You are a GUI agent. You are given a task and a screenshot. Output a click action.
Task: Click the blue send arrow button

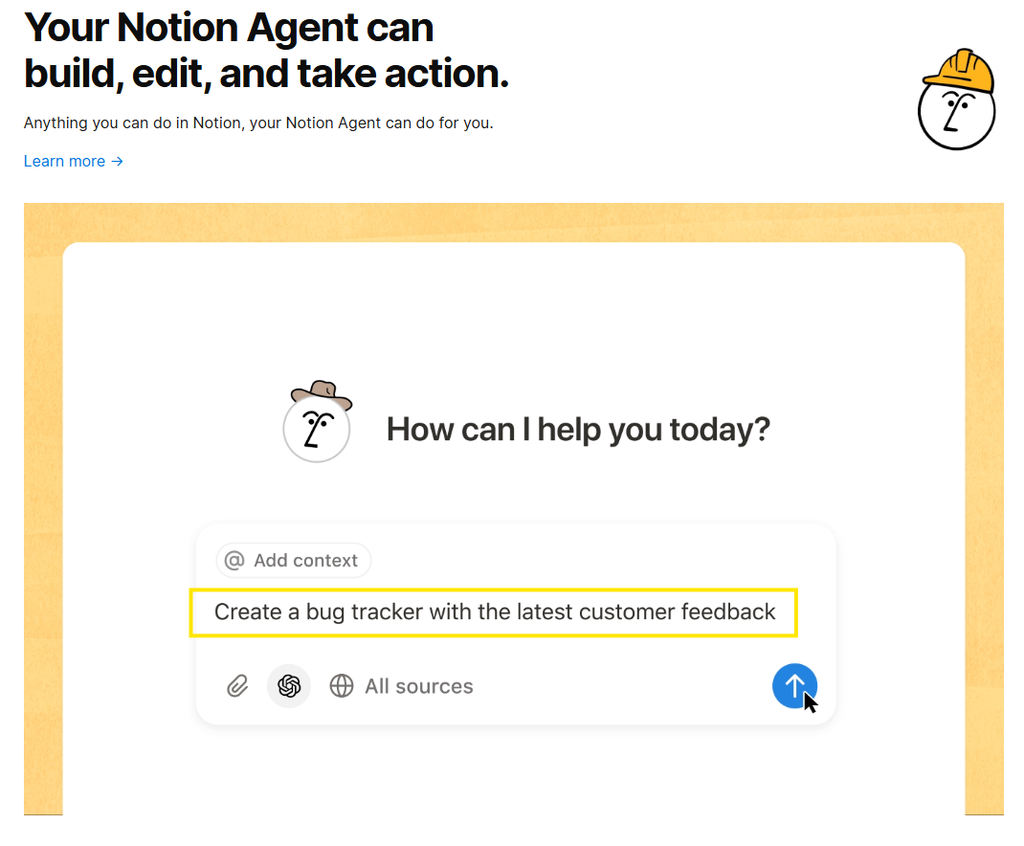794,686
